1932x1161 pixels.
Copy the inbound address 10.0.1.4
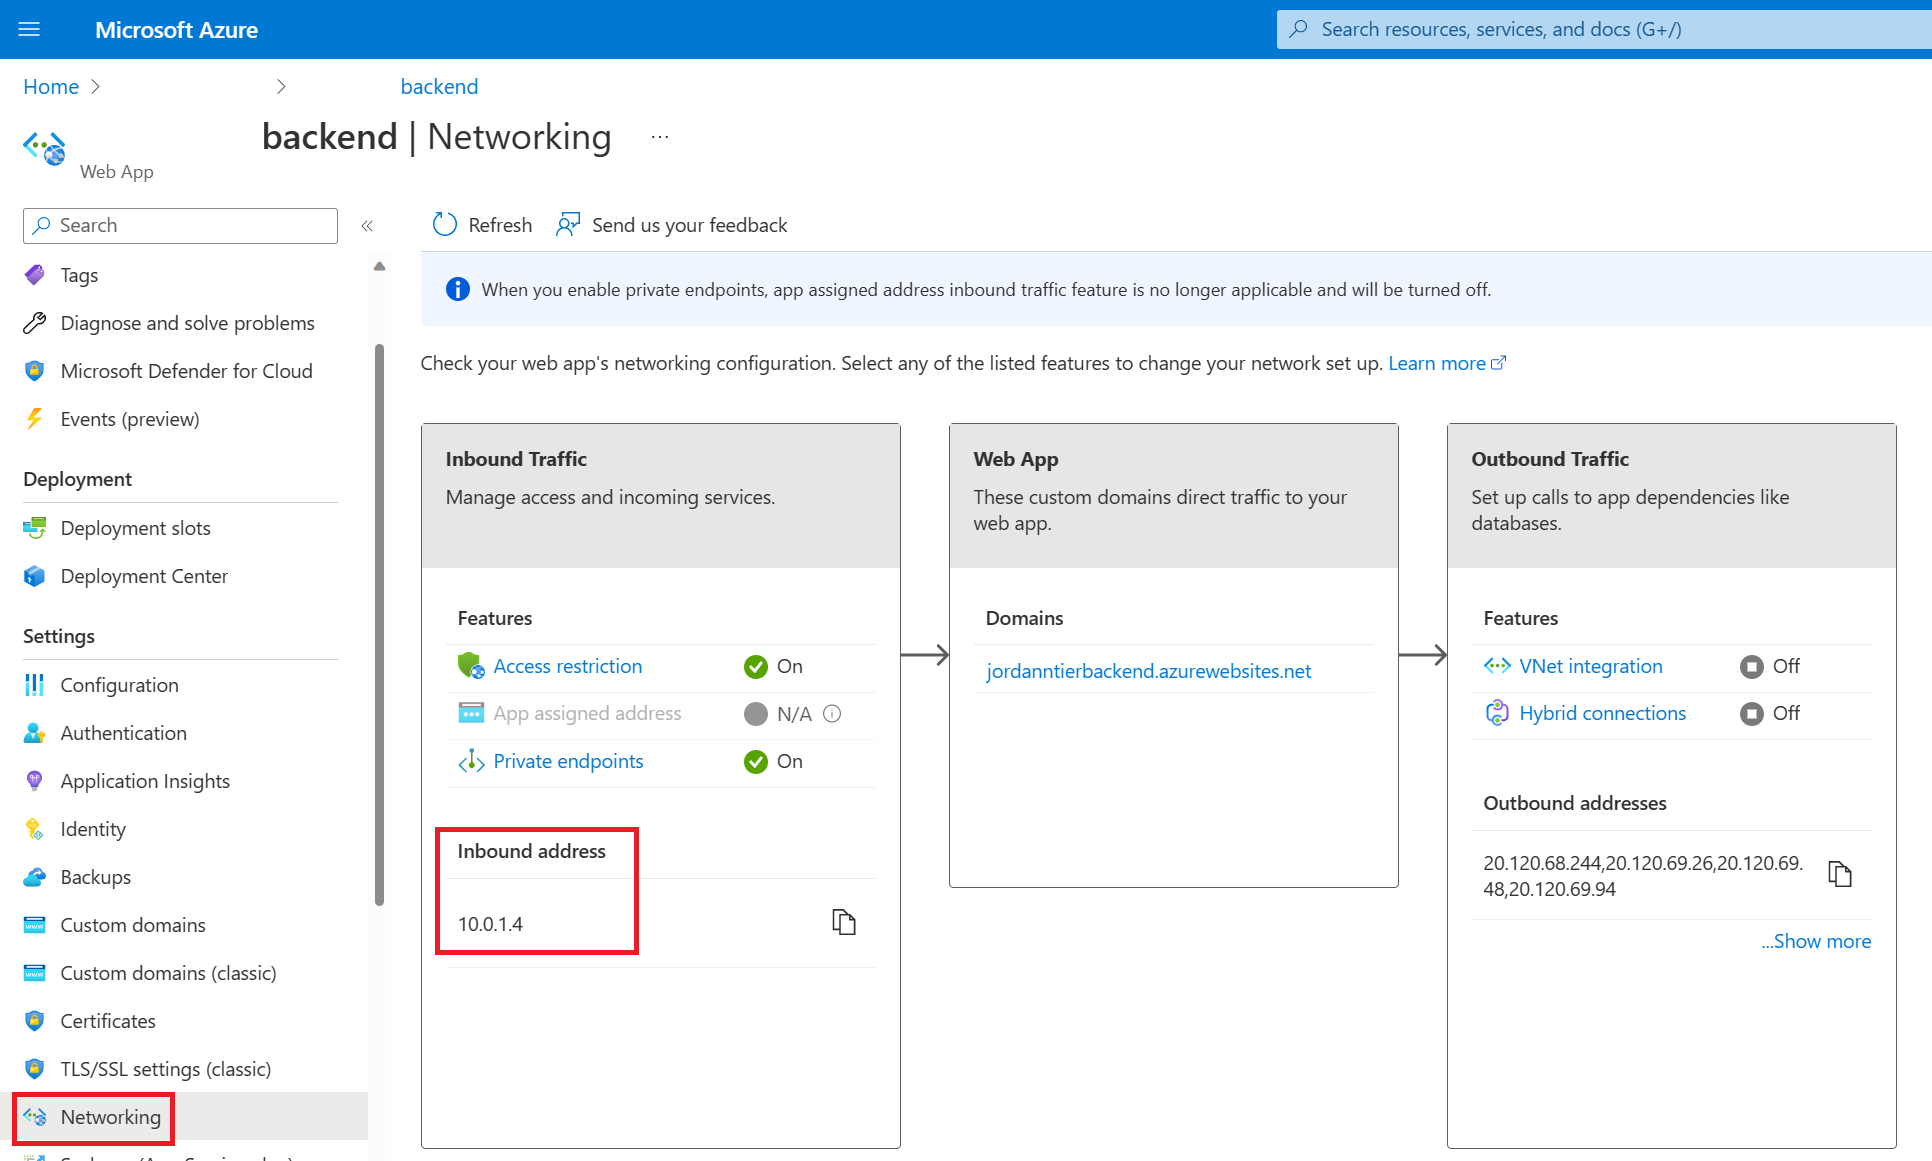point(843,922)
